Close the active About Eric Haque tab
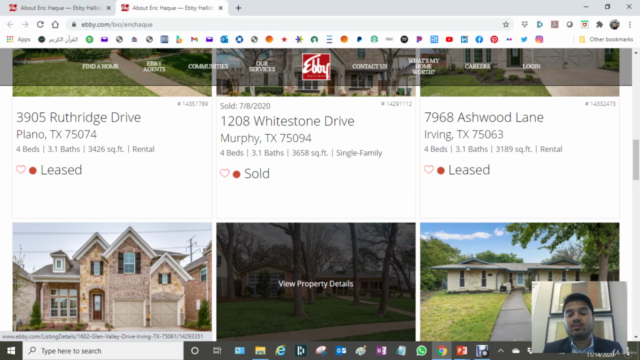640x360 pixels. [x=221, y=8]
